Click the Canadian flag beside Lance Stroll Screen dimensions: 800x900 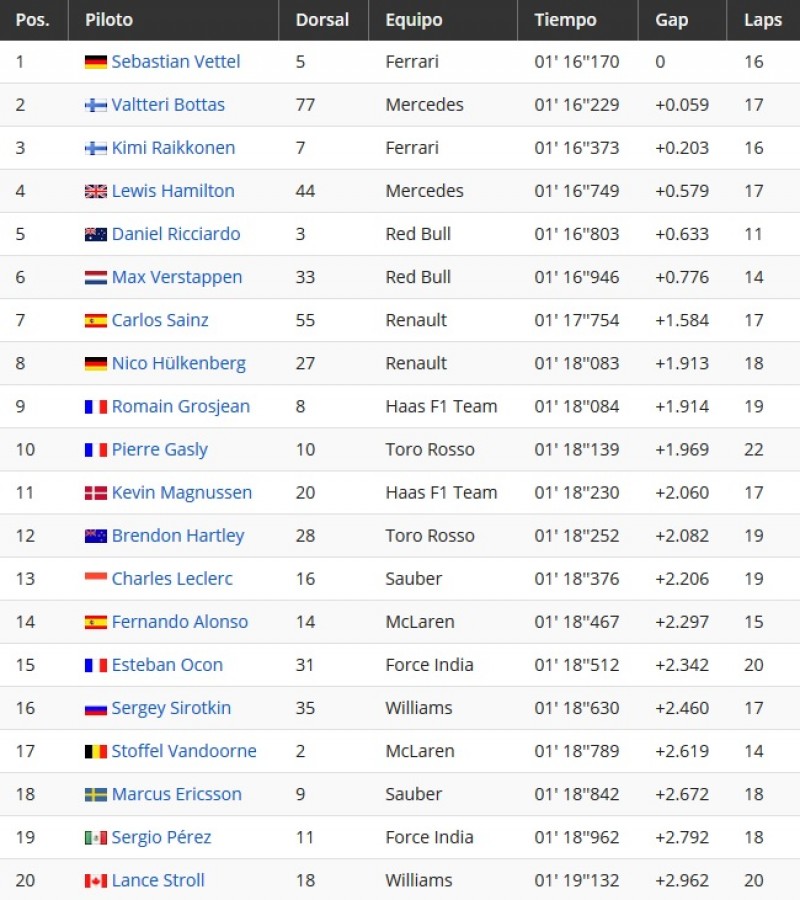(x=96, y=880)
